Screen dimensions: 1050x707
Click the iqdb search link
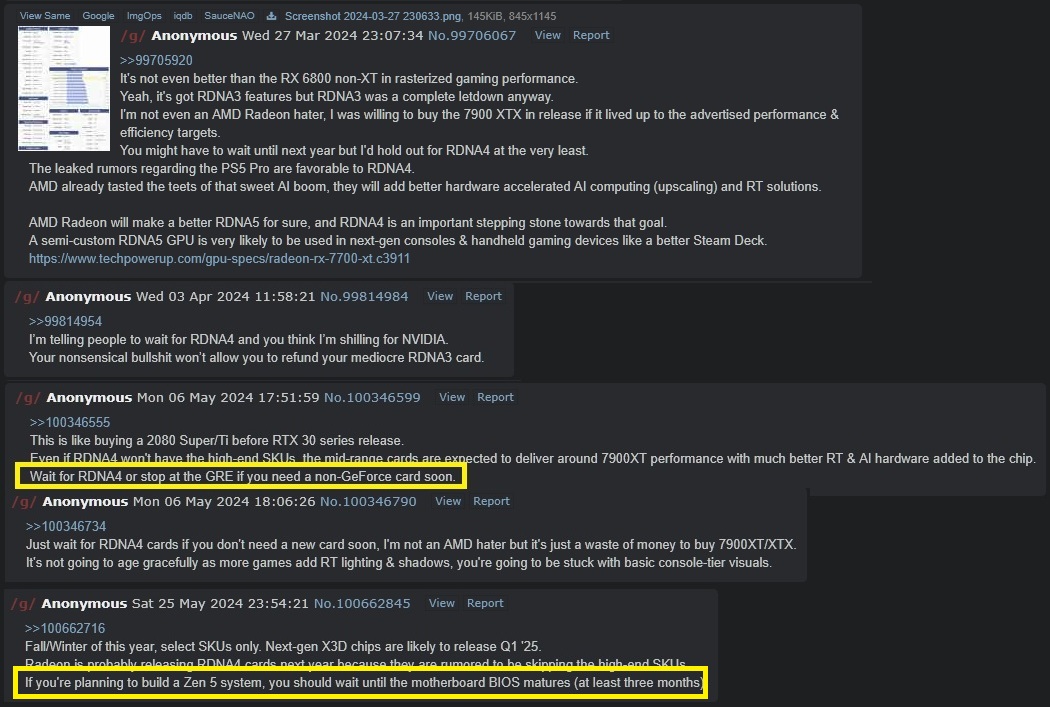click(x=183, y=15)
